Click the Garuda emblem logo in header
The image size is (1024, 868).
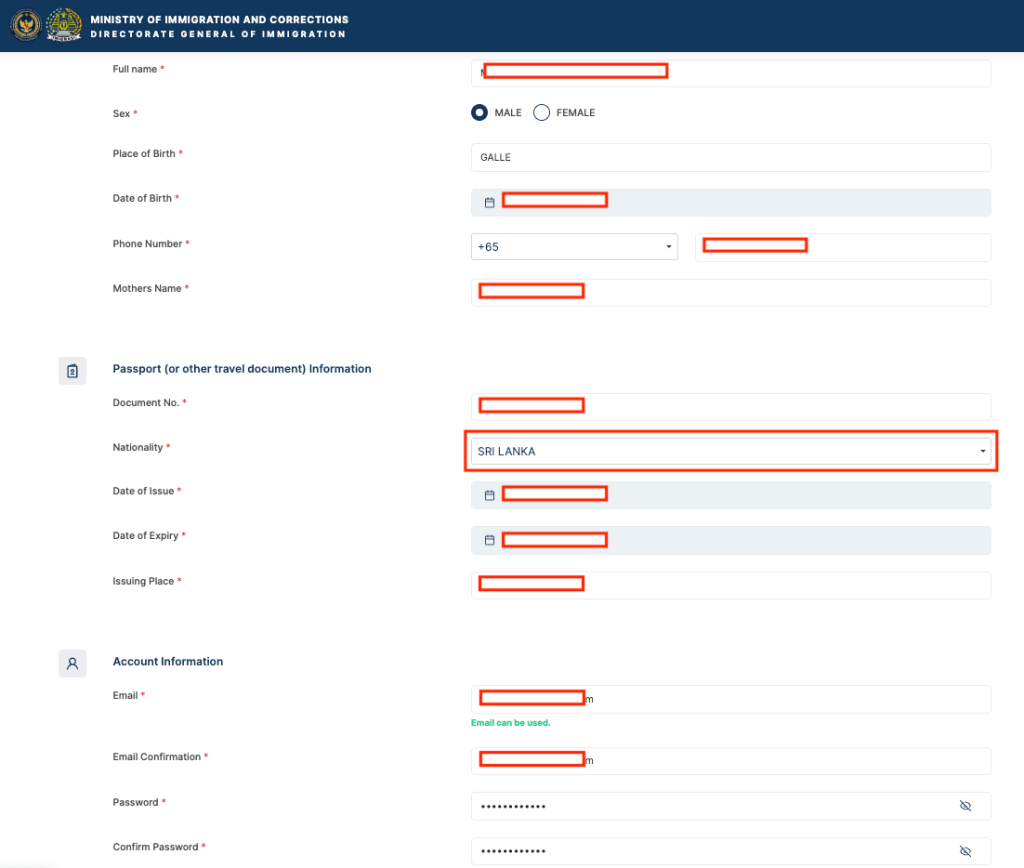coord(26,25)
